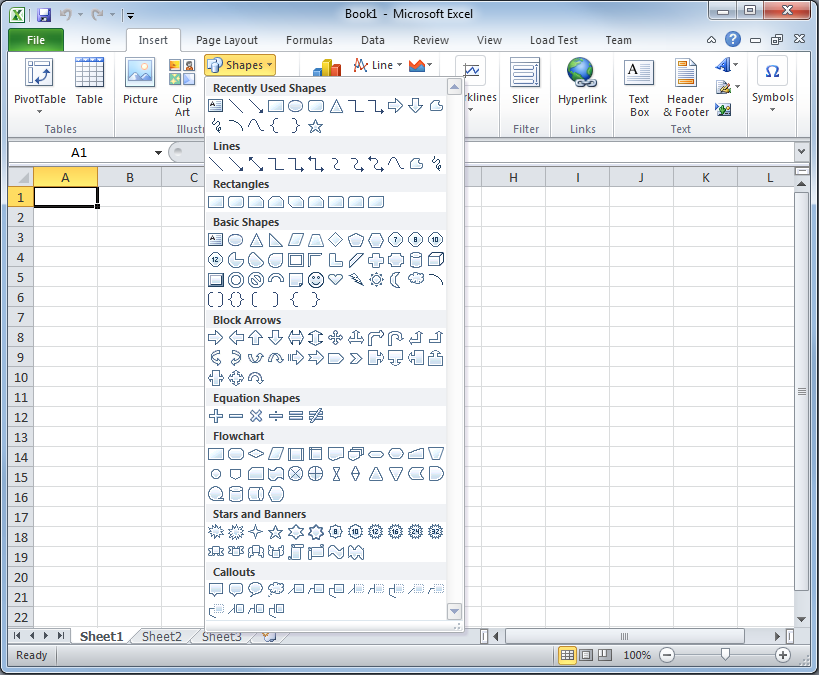
Task: Click the Slicer icon in Filter group
Action: [525, 83]
